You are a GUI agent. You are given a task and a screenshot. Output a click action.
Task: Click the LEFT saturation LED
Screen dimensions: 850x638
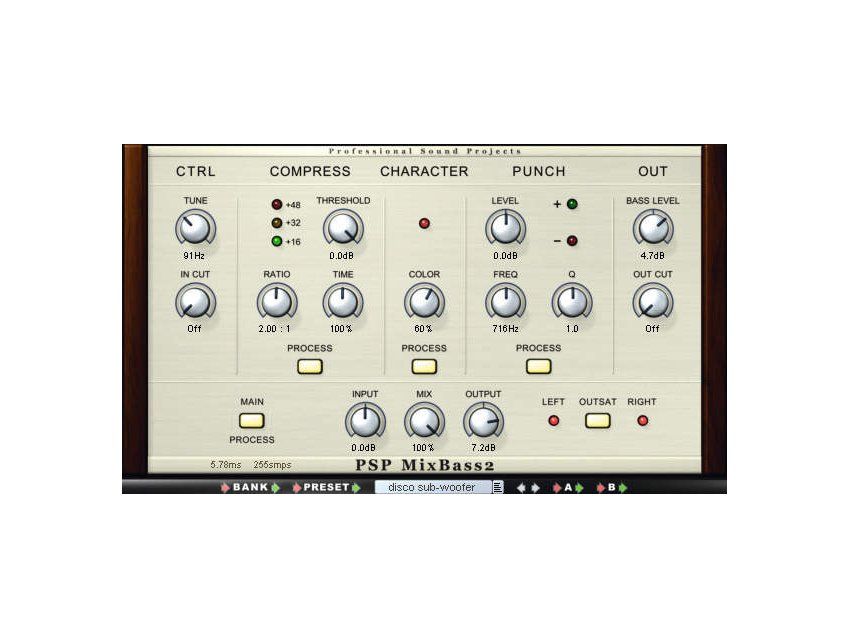point(553,420)
